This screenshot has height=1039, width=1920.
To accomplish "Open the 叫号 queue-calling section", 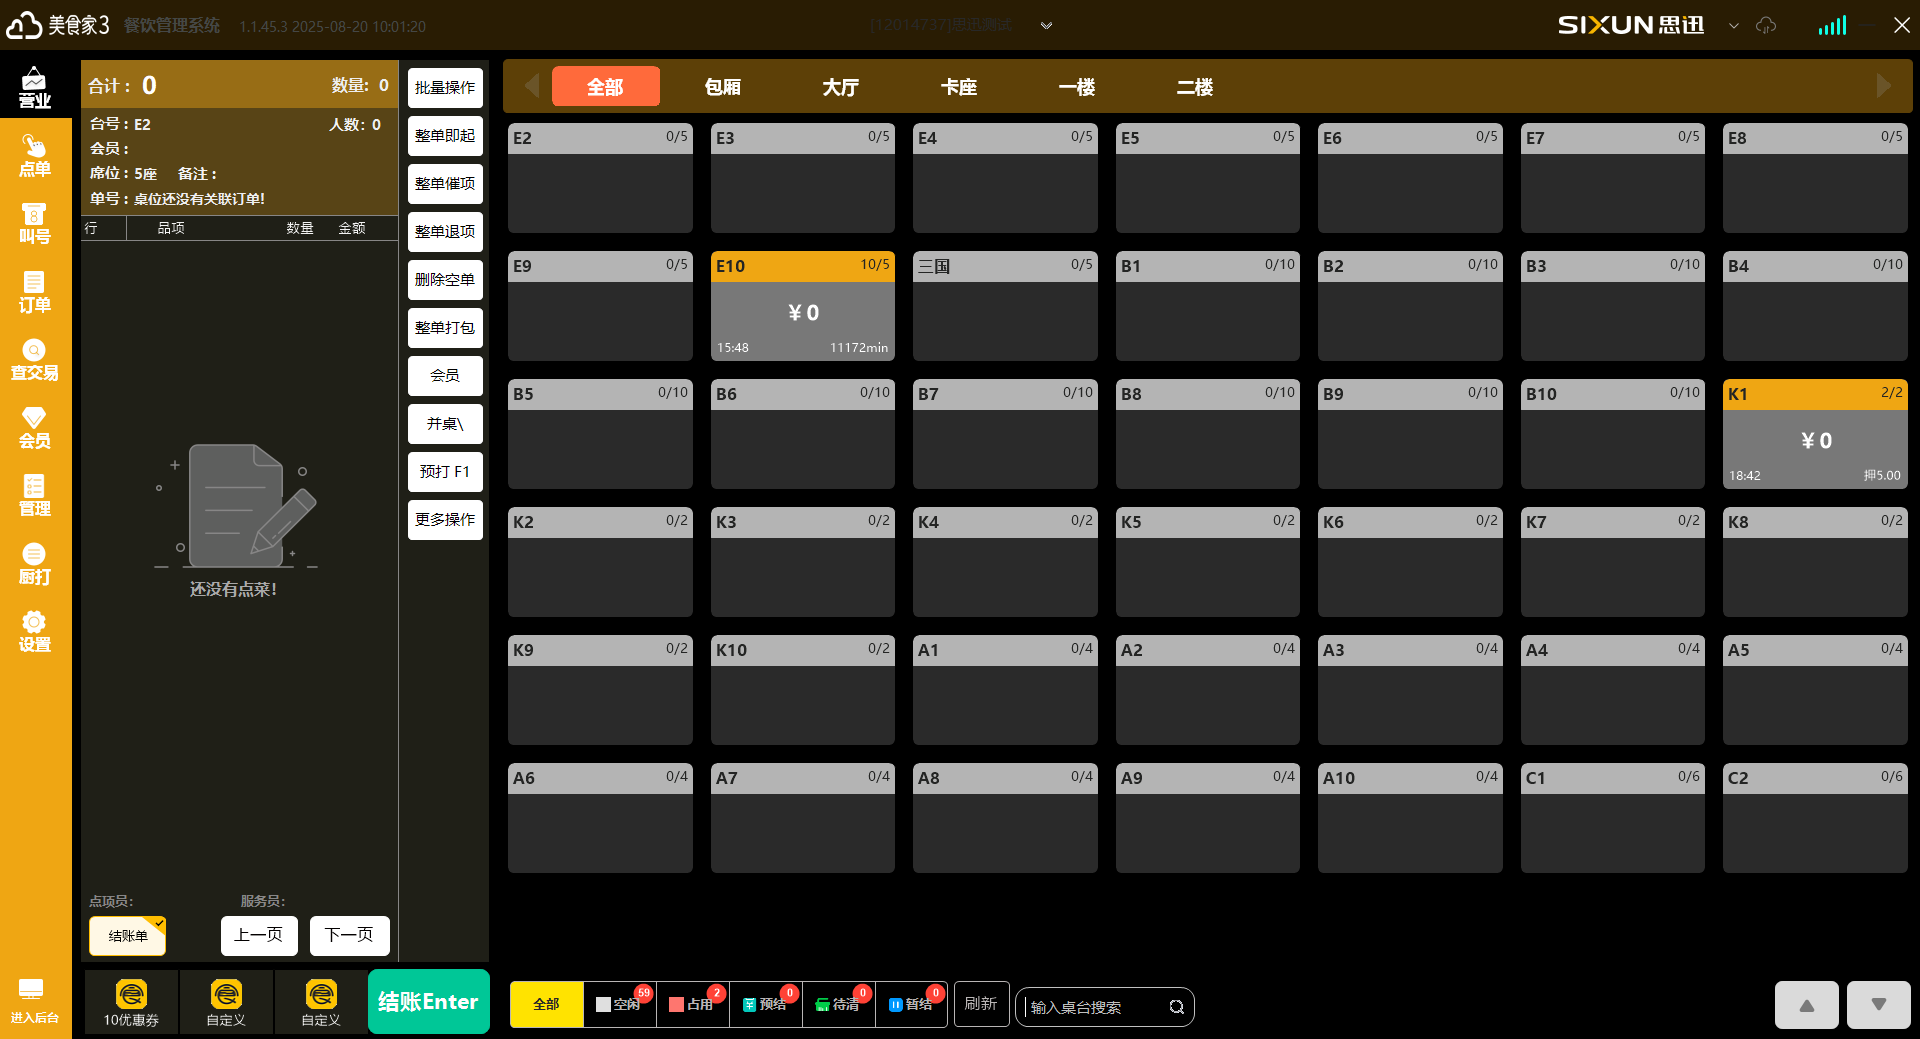I will click(x=35, y=224).
